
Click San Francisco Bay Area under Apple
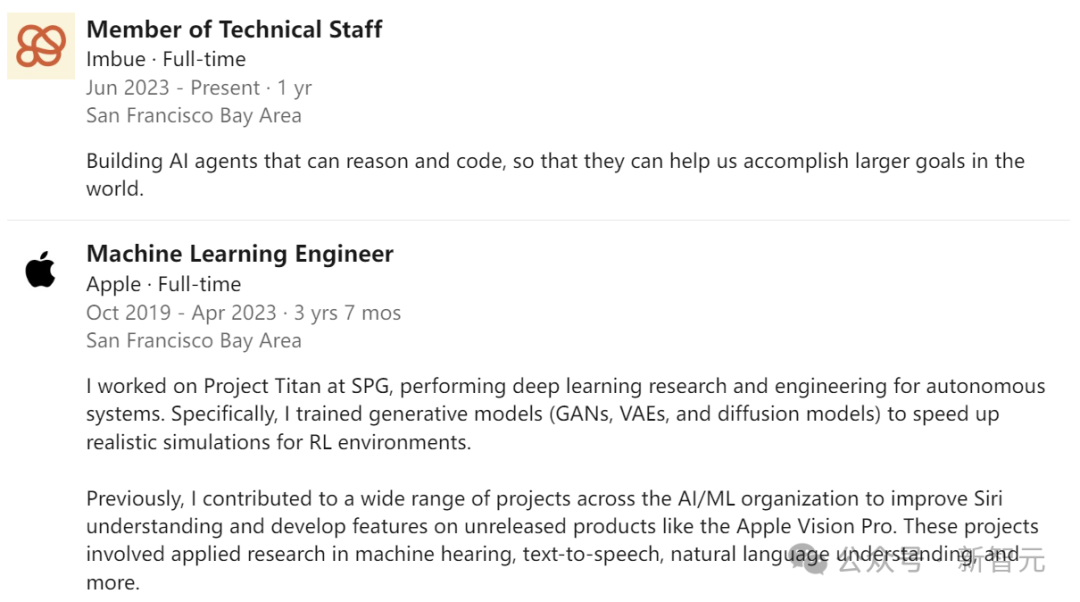click(x=193, y=341)
